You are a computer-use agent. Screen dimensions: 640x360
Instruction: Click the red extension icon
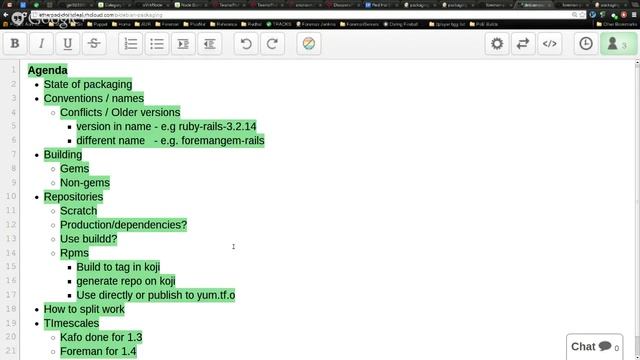click(624, 15)
